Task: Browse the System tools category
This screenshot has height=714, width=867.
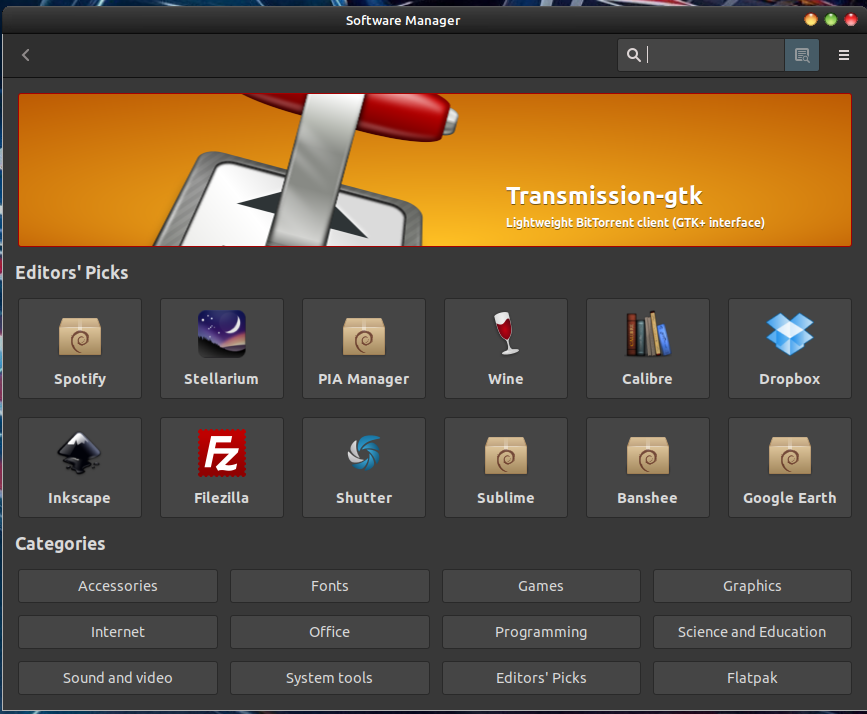Action: pyautogui.click(x=330, y=677)
